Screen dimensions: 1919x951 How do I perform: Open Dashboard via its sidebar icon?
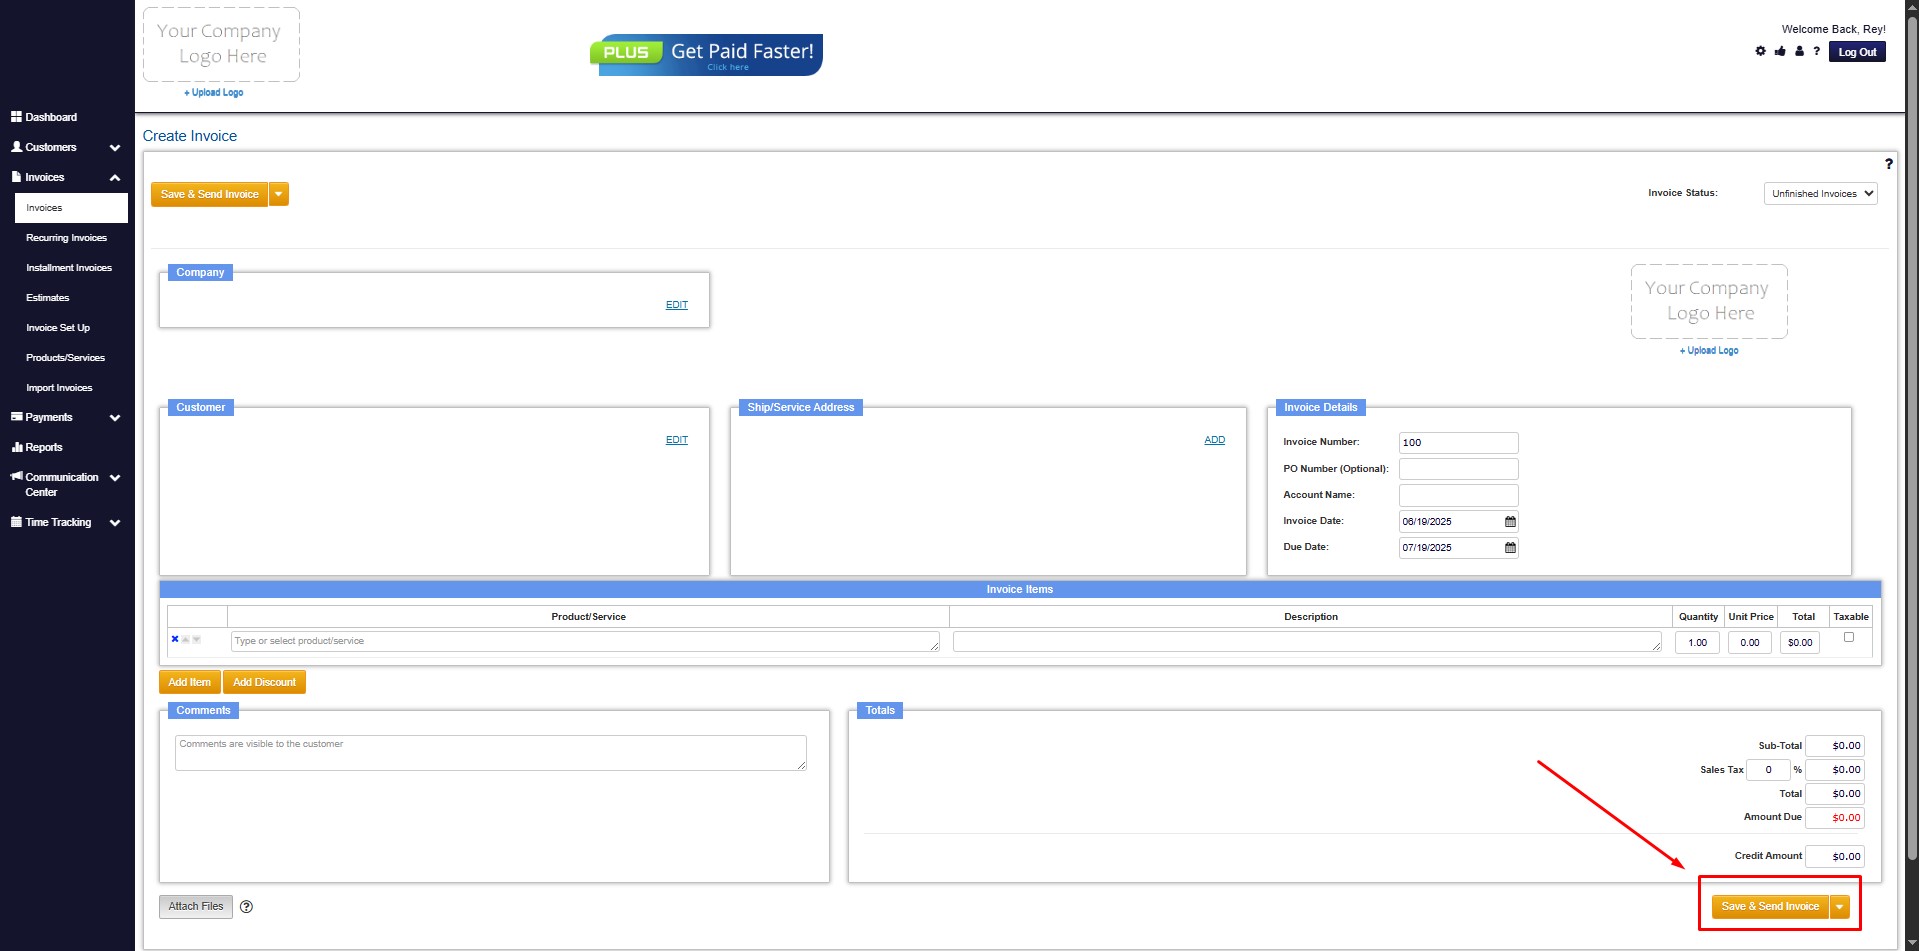(15, 117)
